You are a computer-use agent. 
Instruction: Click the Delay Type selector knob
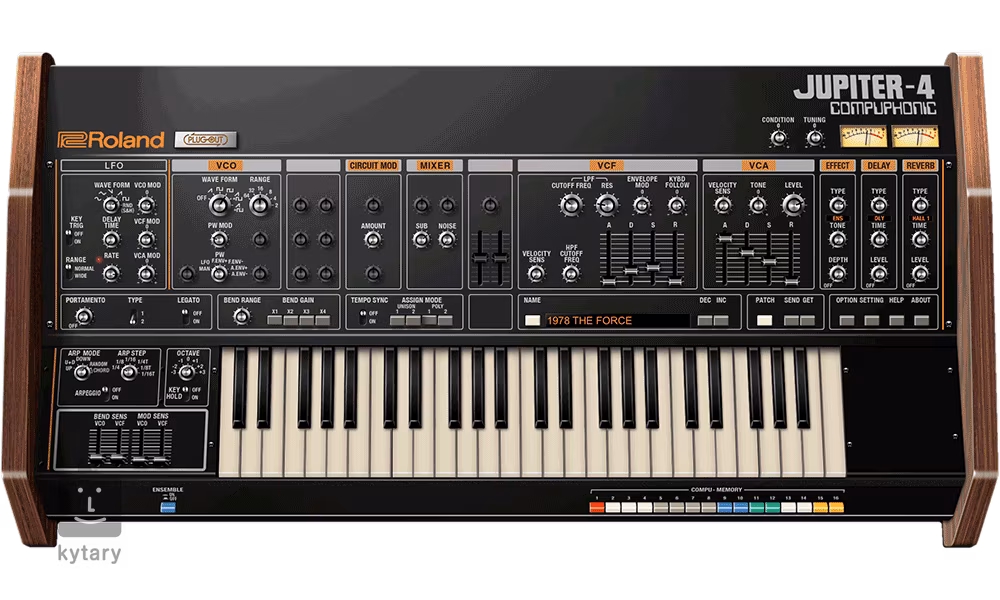(878, 206)
